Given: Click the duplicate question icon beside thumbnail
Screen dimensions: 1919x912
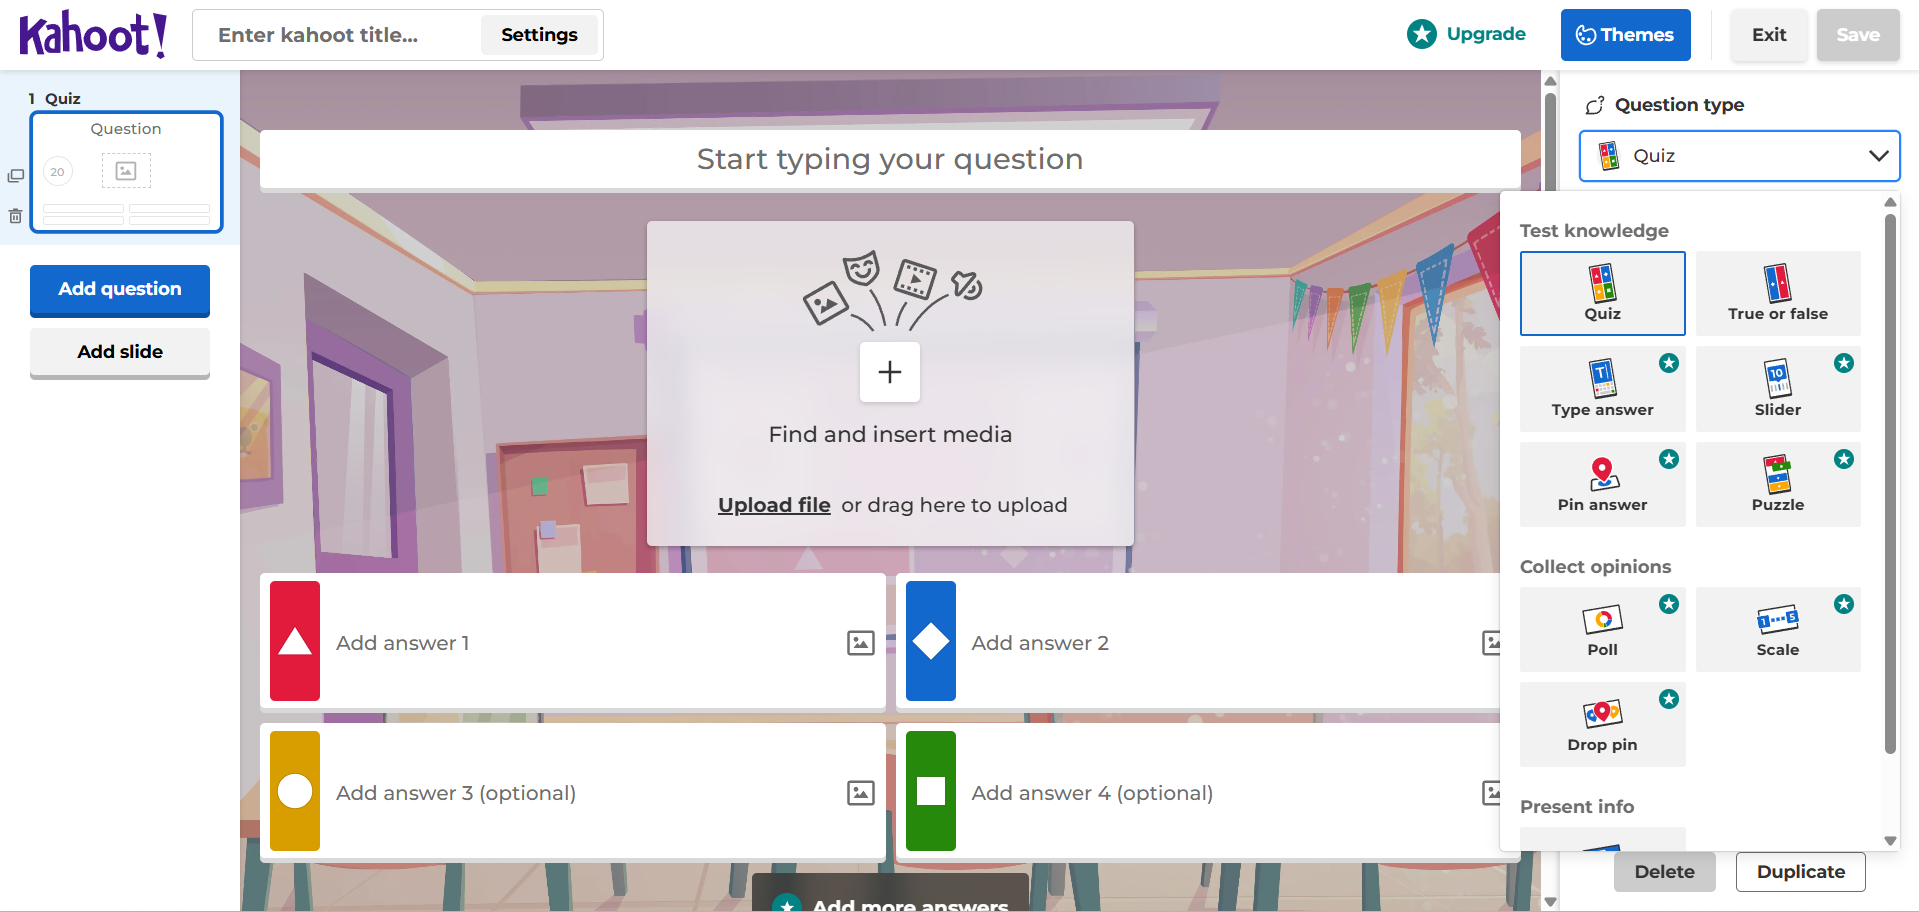Looking at the screenshot, I should 15,176.
